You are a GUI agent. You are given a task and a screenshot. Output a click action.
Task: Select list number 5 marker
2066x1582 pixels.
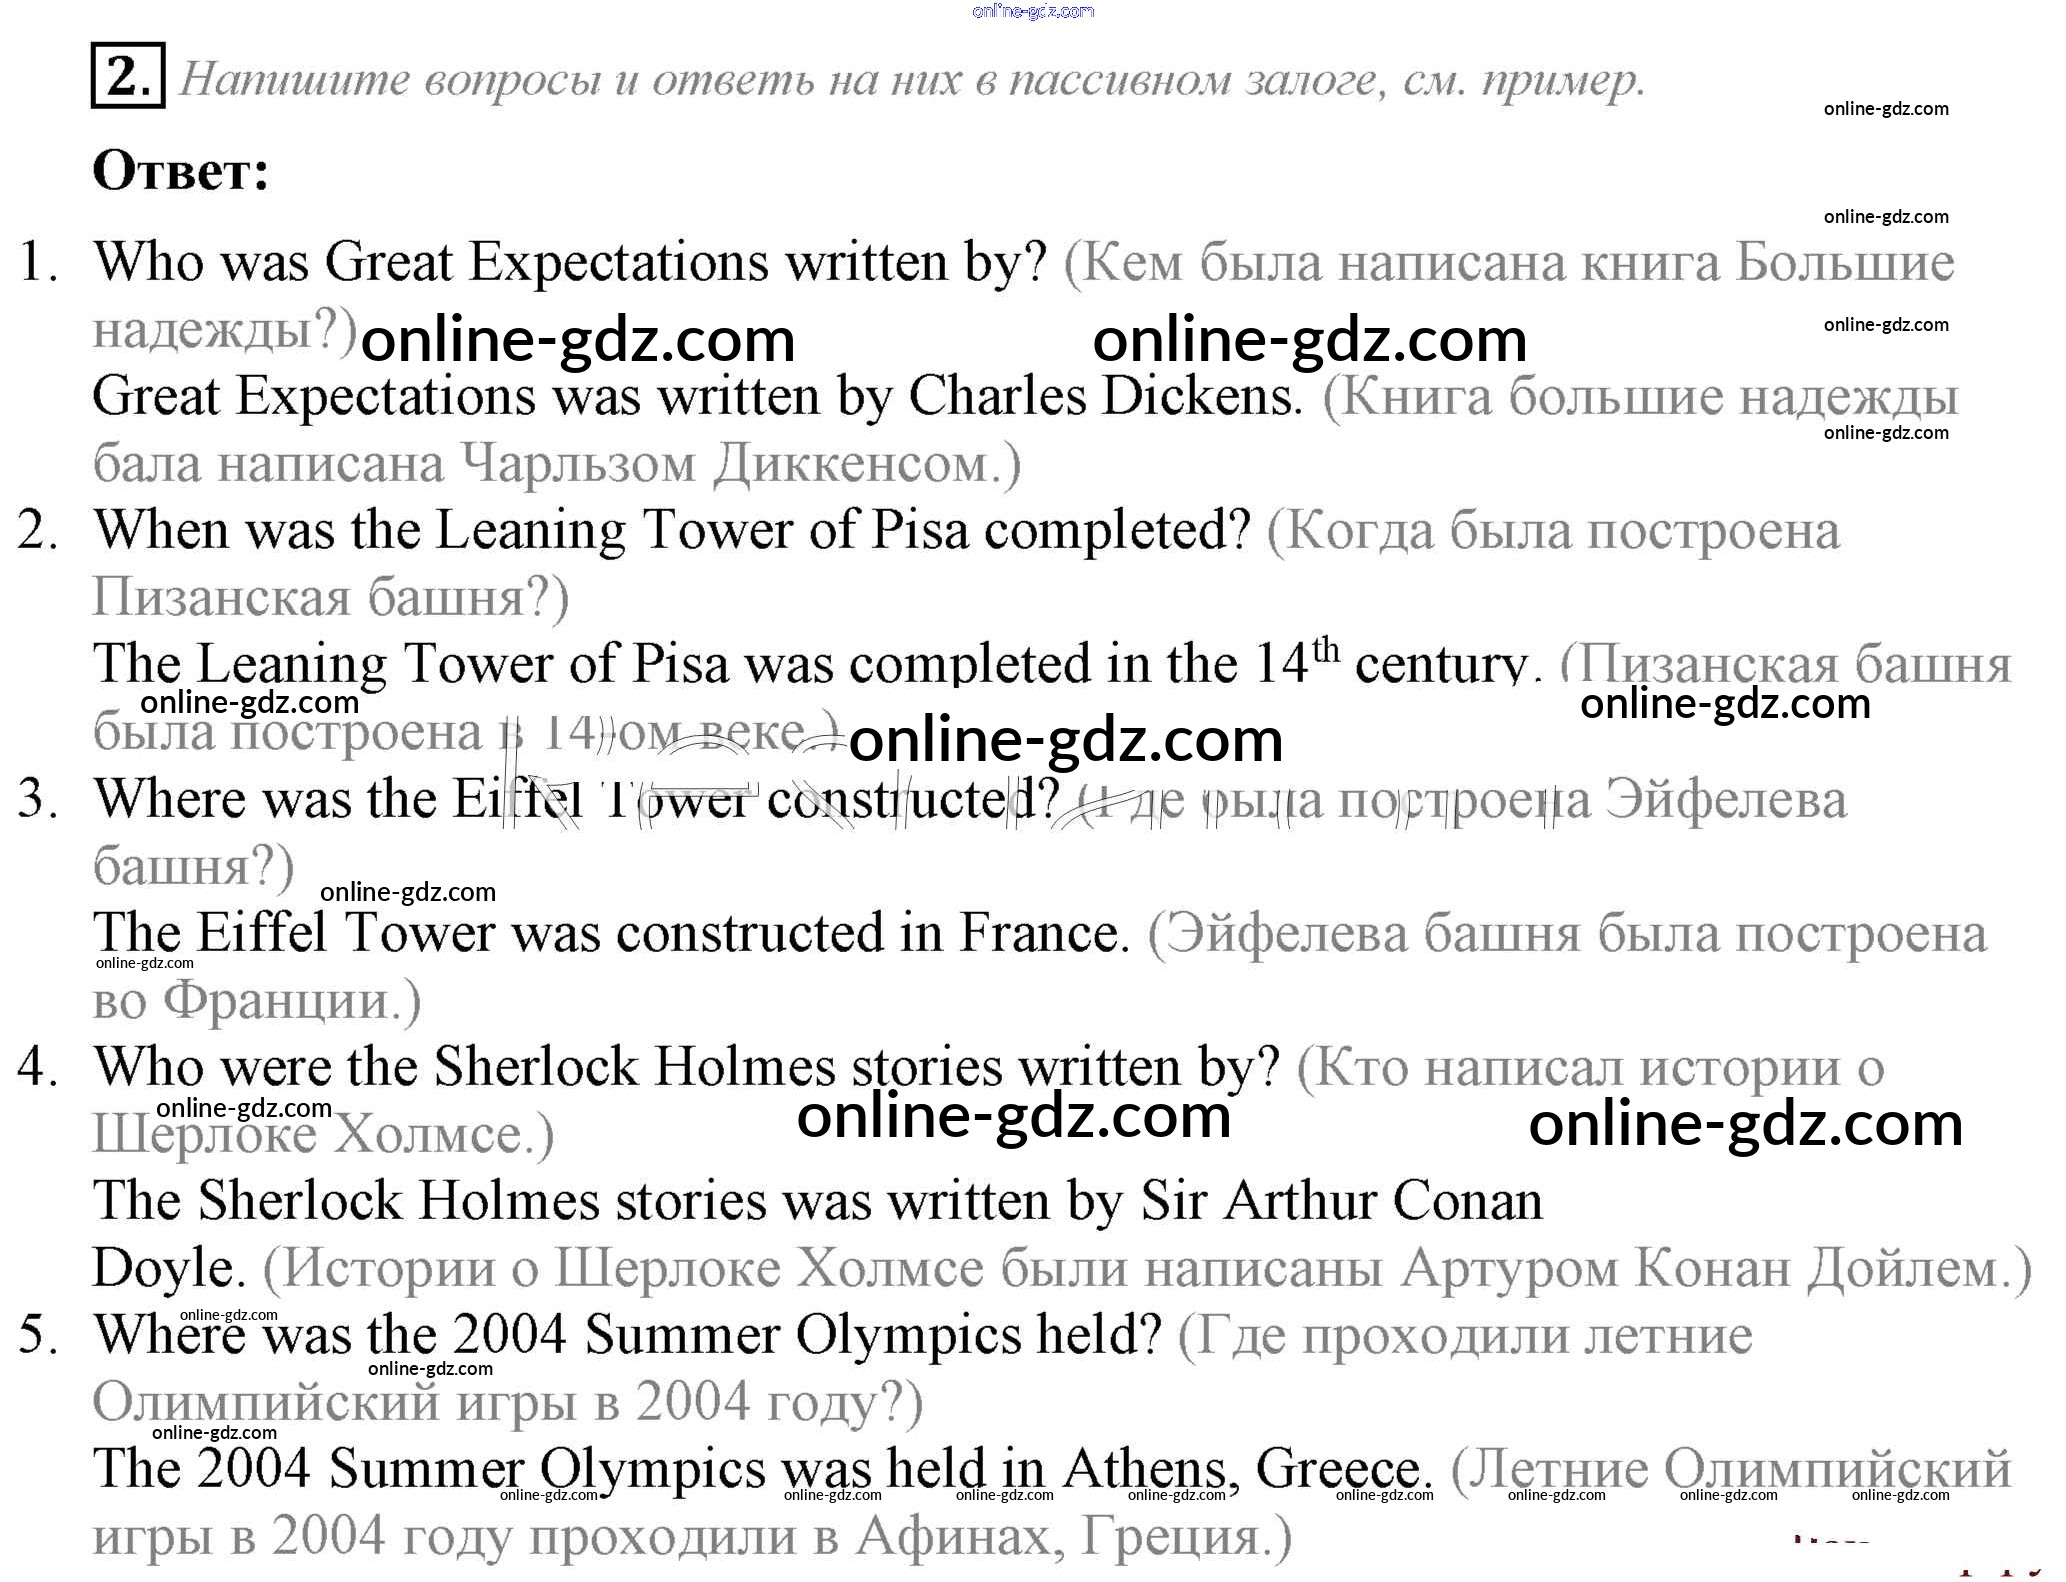coord(38,1334)
